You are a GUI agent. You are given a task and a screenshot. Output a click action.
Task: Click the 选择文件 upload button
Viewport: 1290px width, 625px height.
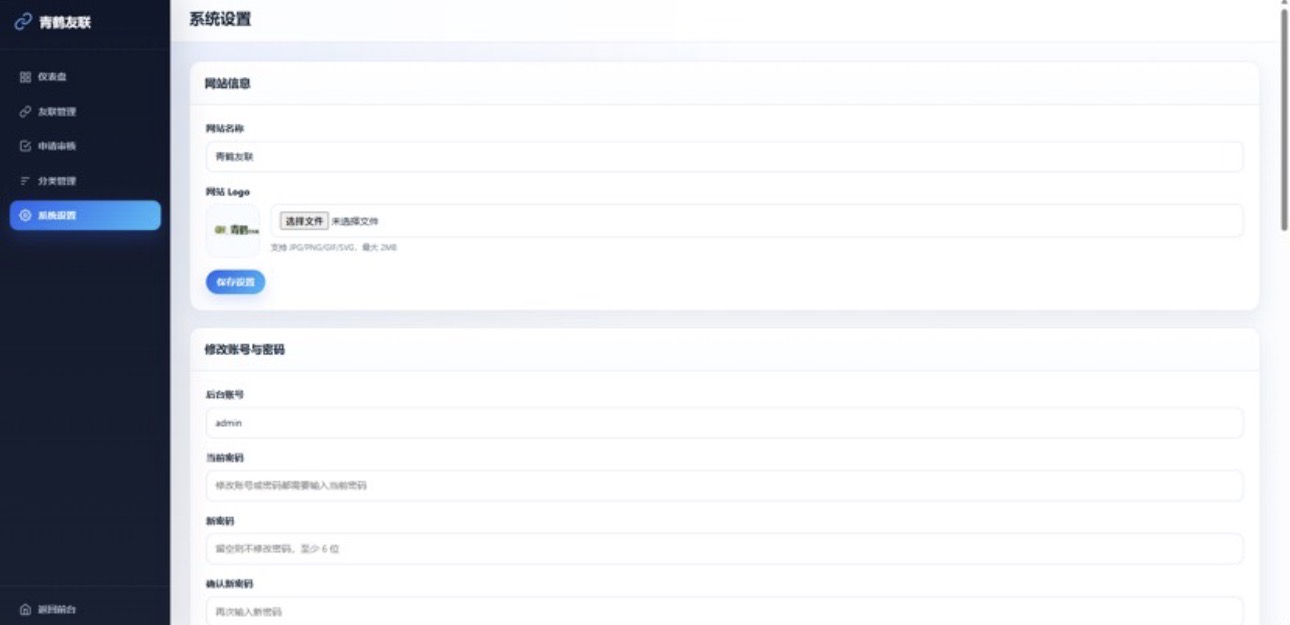point(304,221)
